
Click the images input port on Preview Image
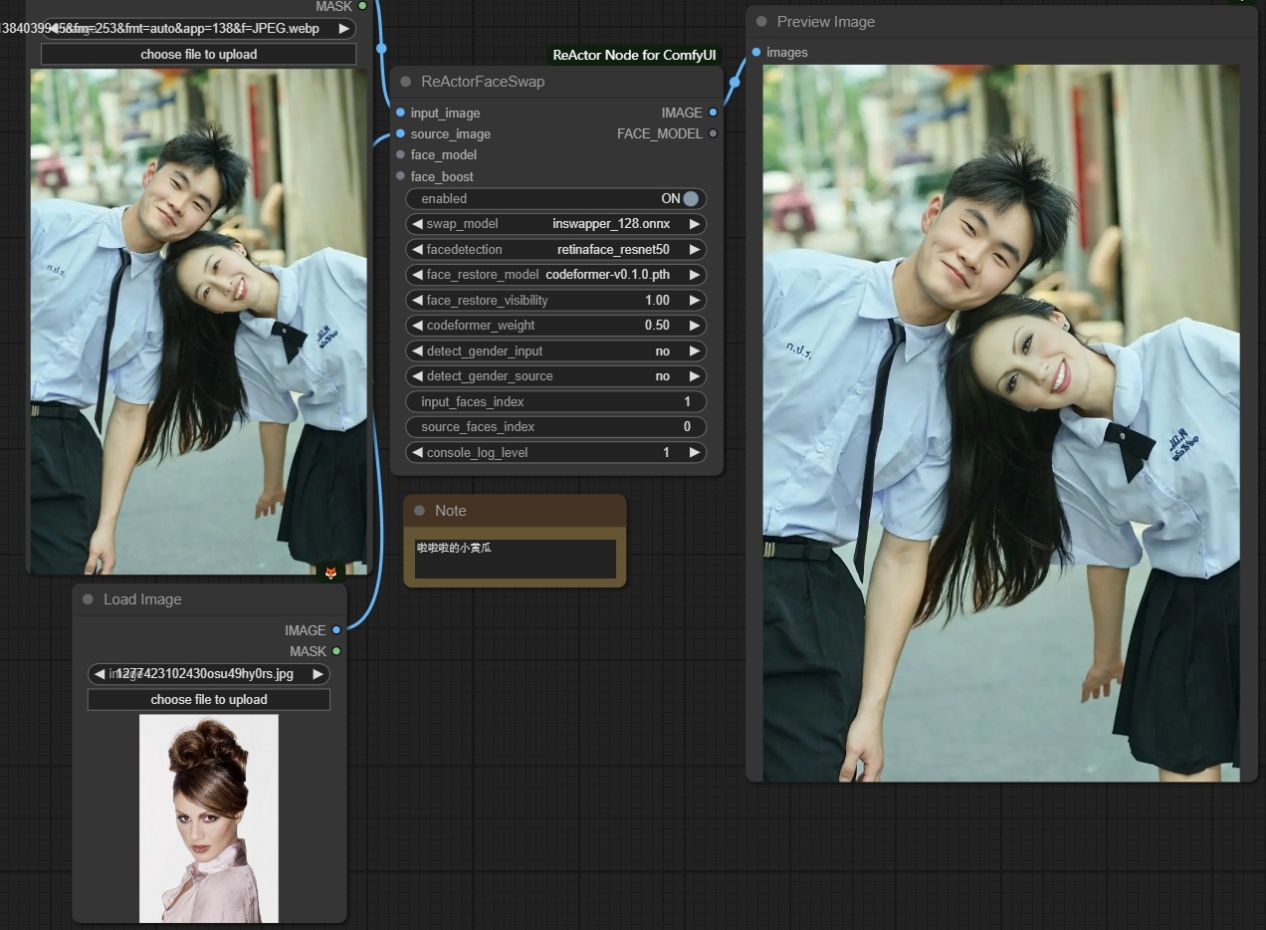pos(756,52)
